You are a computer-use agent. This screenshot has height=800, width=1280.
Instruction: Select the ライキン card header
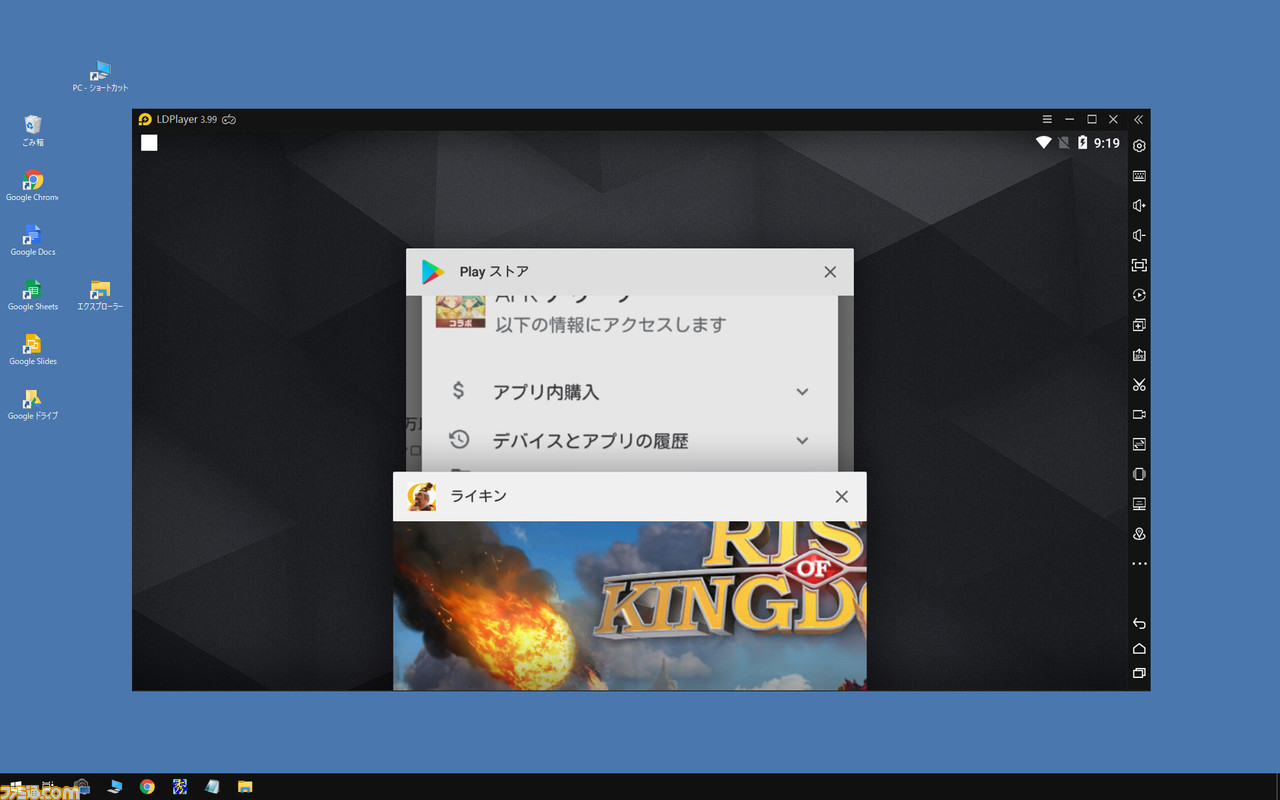(x=630, y=496)
